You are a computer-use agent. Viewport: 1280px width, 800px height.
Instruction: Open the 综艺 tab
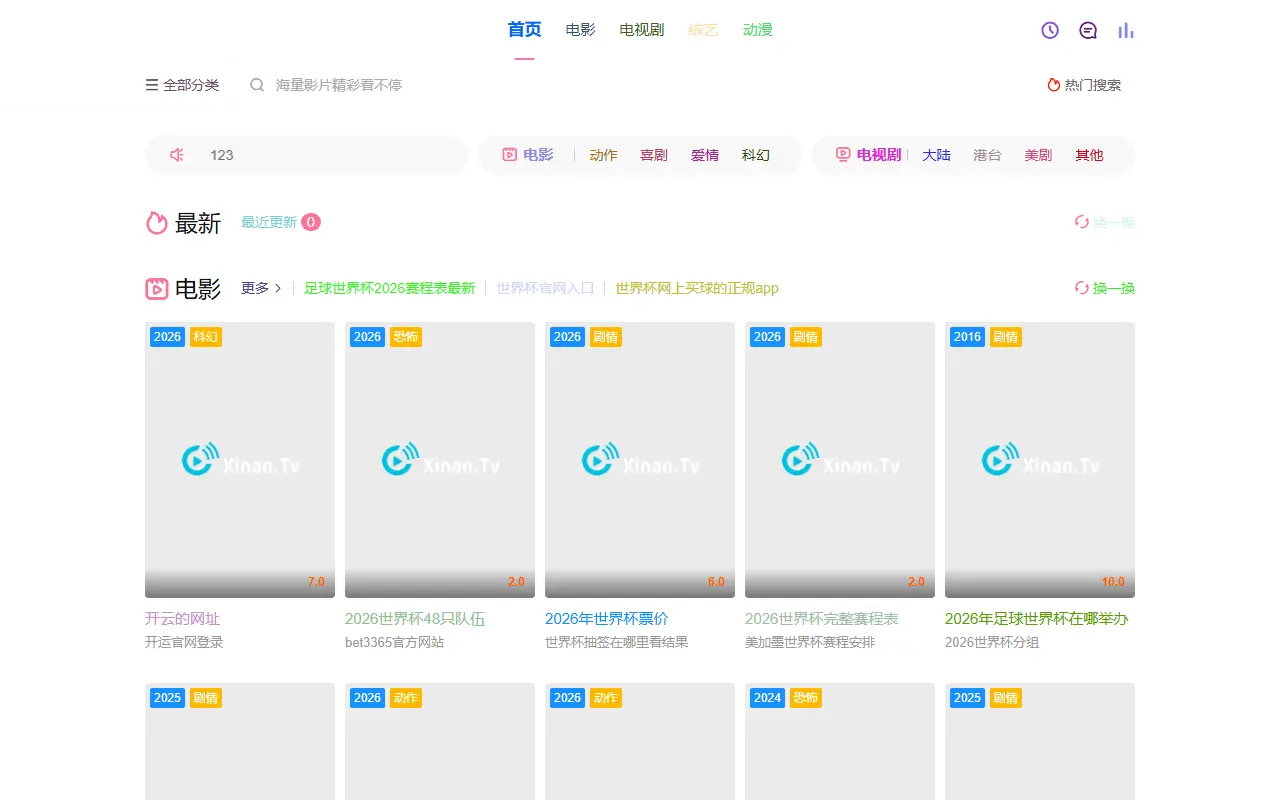tap(704, 30)
